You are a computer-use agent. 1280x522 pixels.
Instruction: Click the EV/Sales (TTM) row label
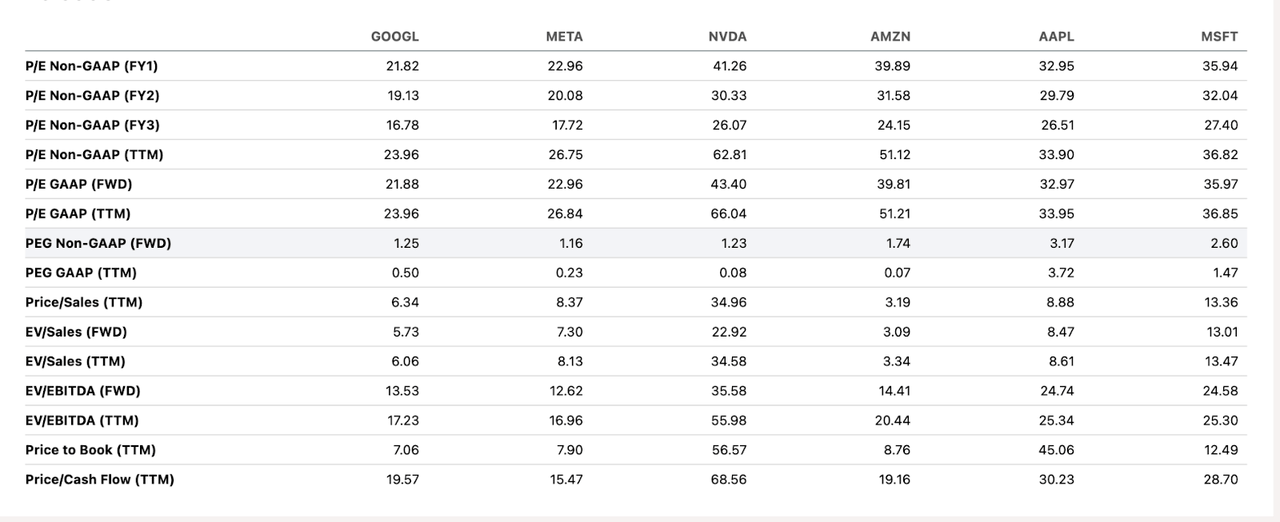click(x=75, y=361)
